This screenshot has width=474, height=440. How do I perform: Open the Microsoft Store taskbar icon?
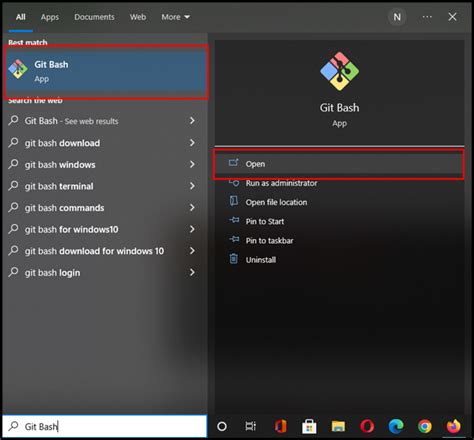point(309,426)
